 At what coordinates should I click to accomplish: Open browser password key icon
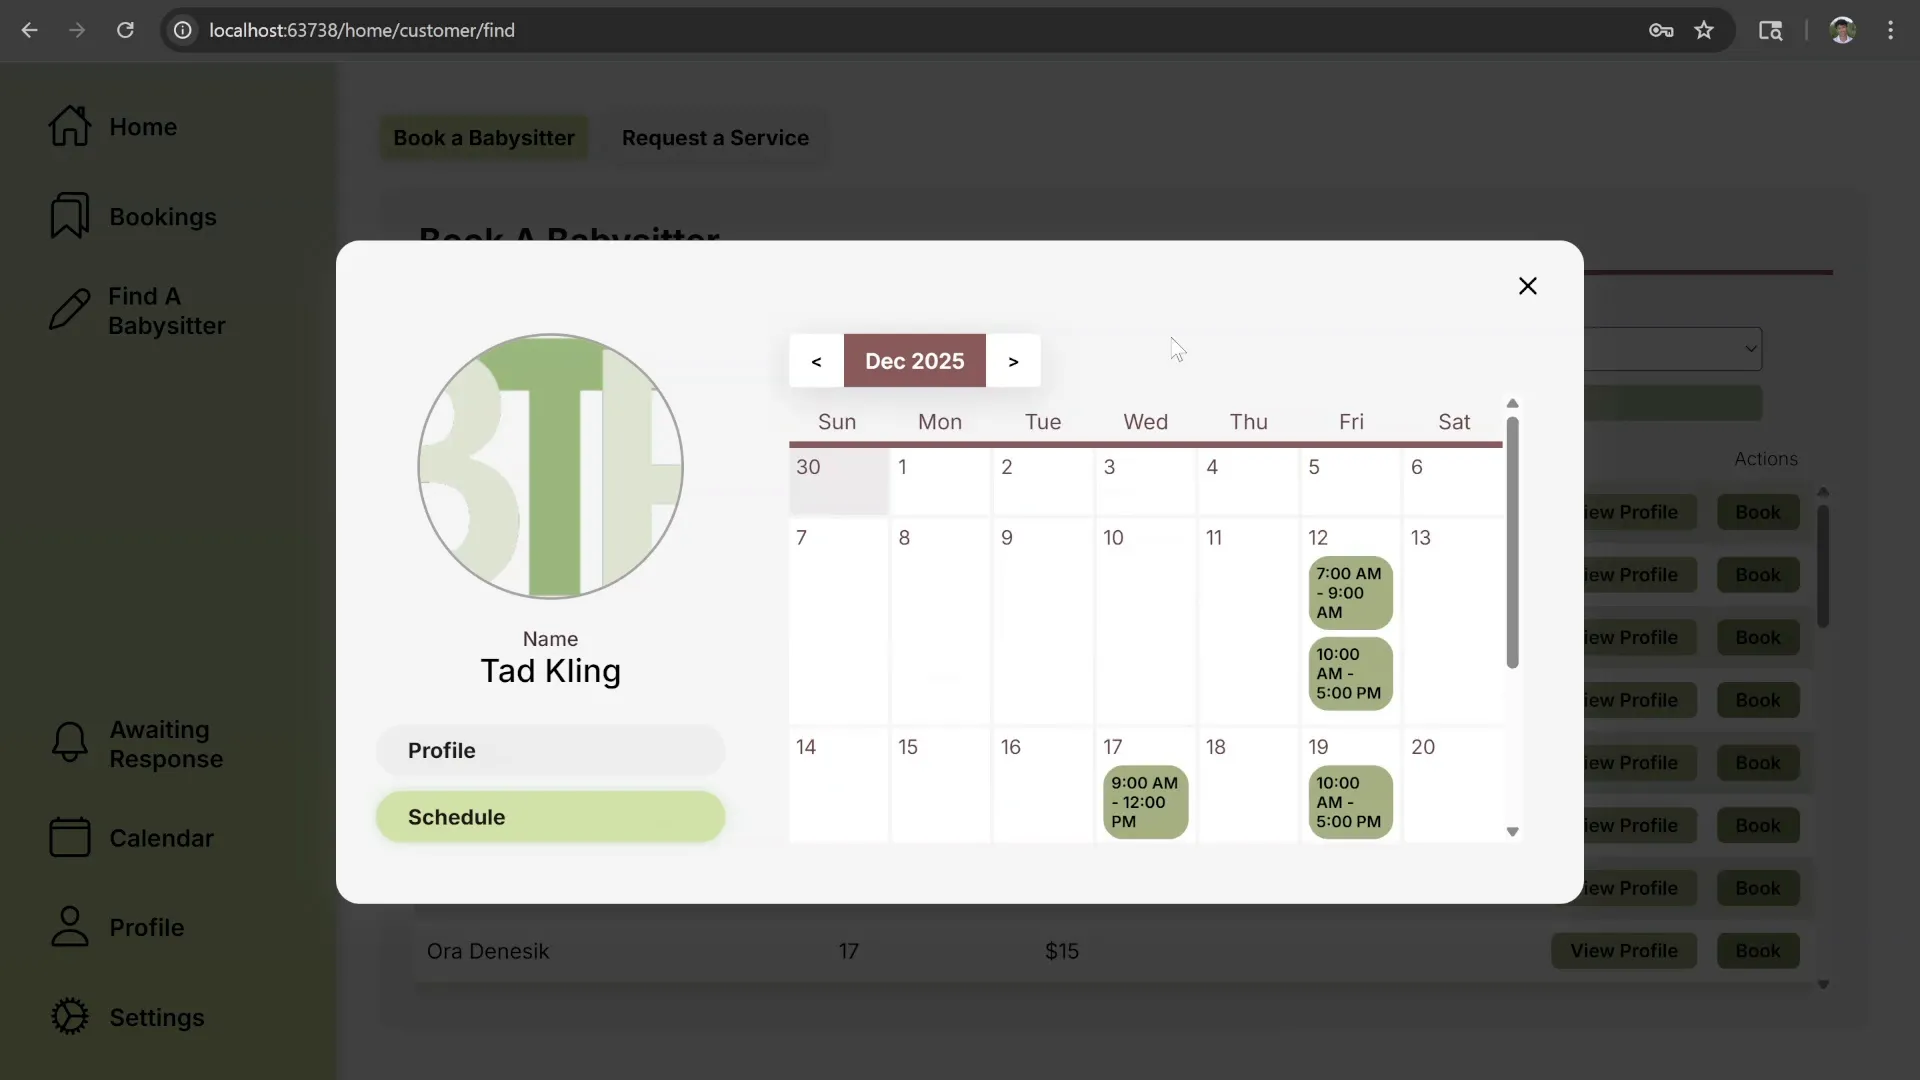point(1661,30)
